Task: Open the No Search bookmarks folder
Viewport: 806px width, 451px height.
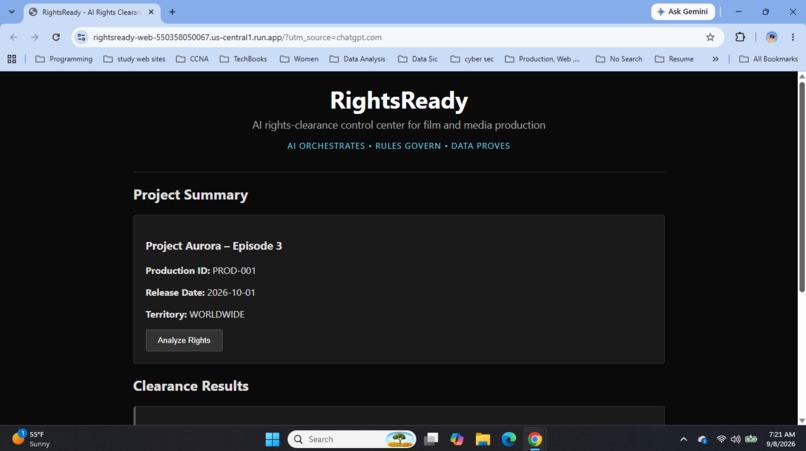Action: tap(619, 59)
